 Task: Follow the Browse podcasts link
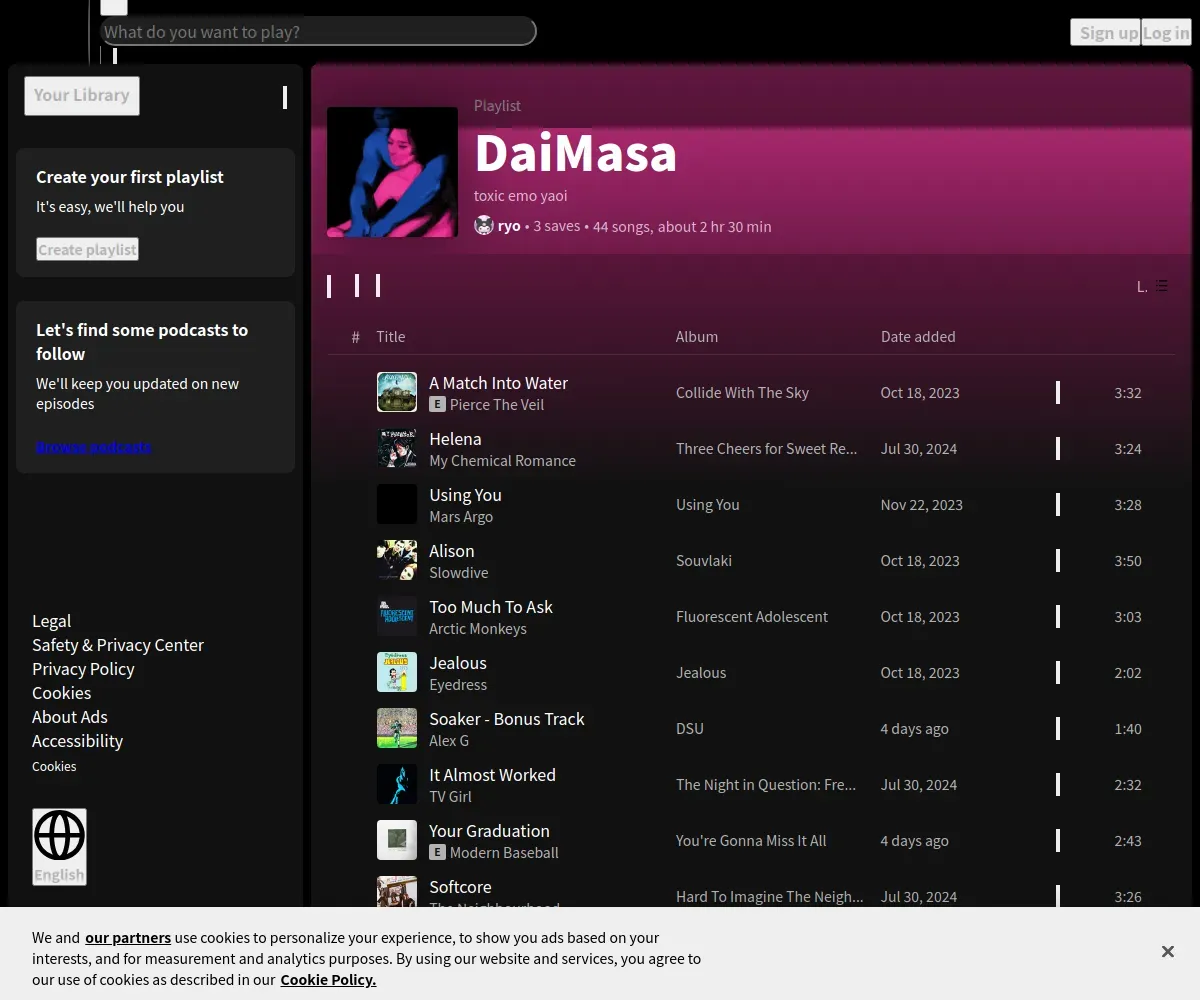click(94, 446)
